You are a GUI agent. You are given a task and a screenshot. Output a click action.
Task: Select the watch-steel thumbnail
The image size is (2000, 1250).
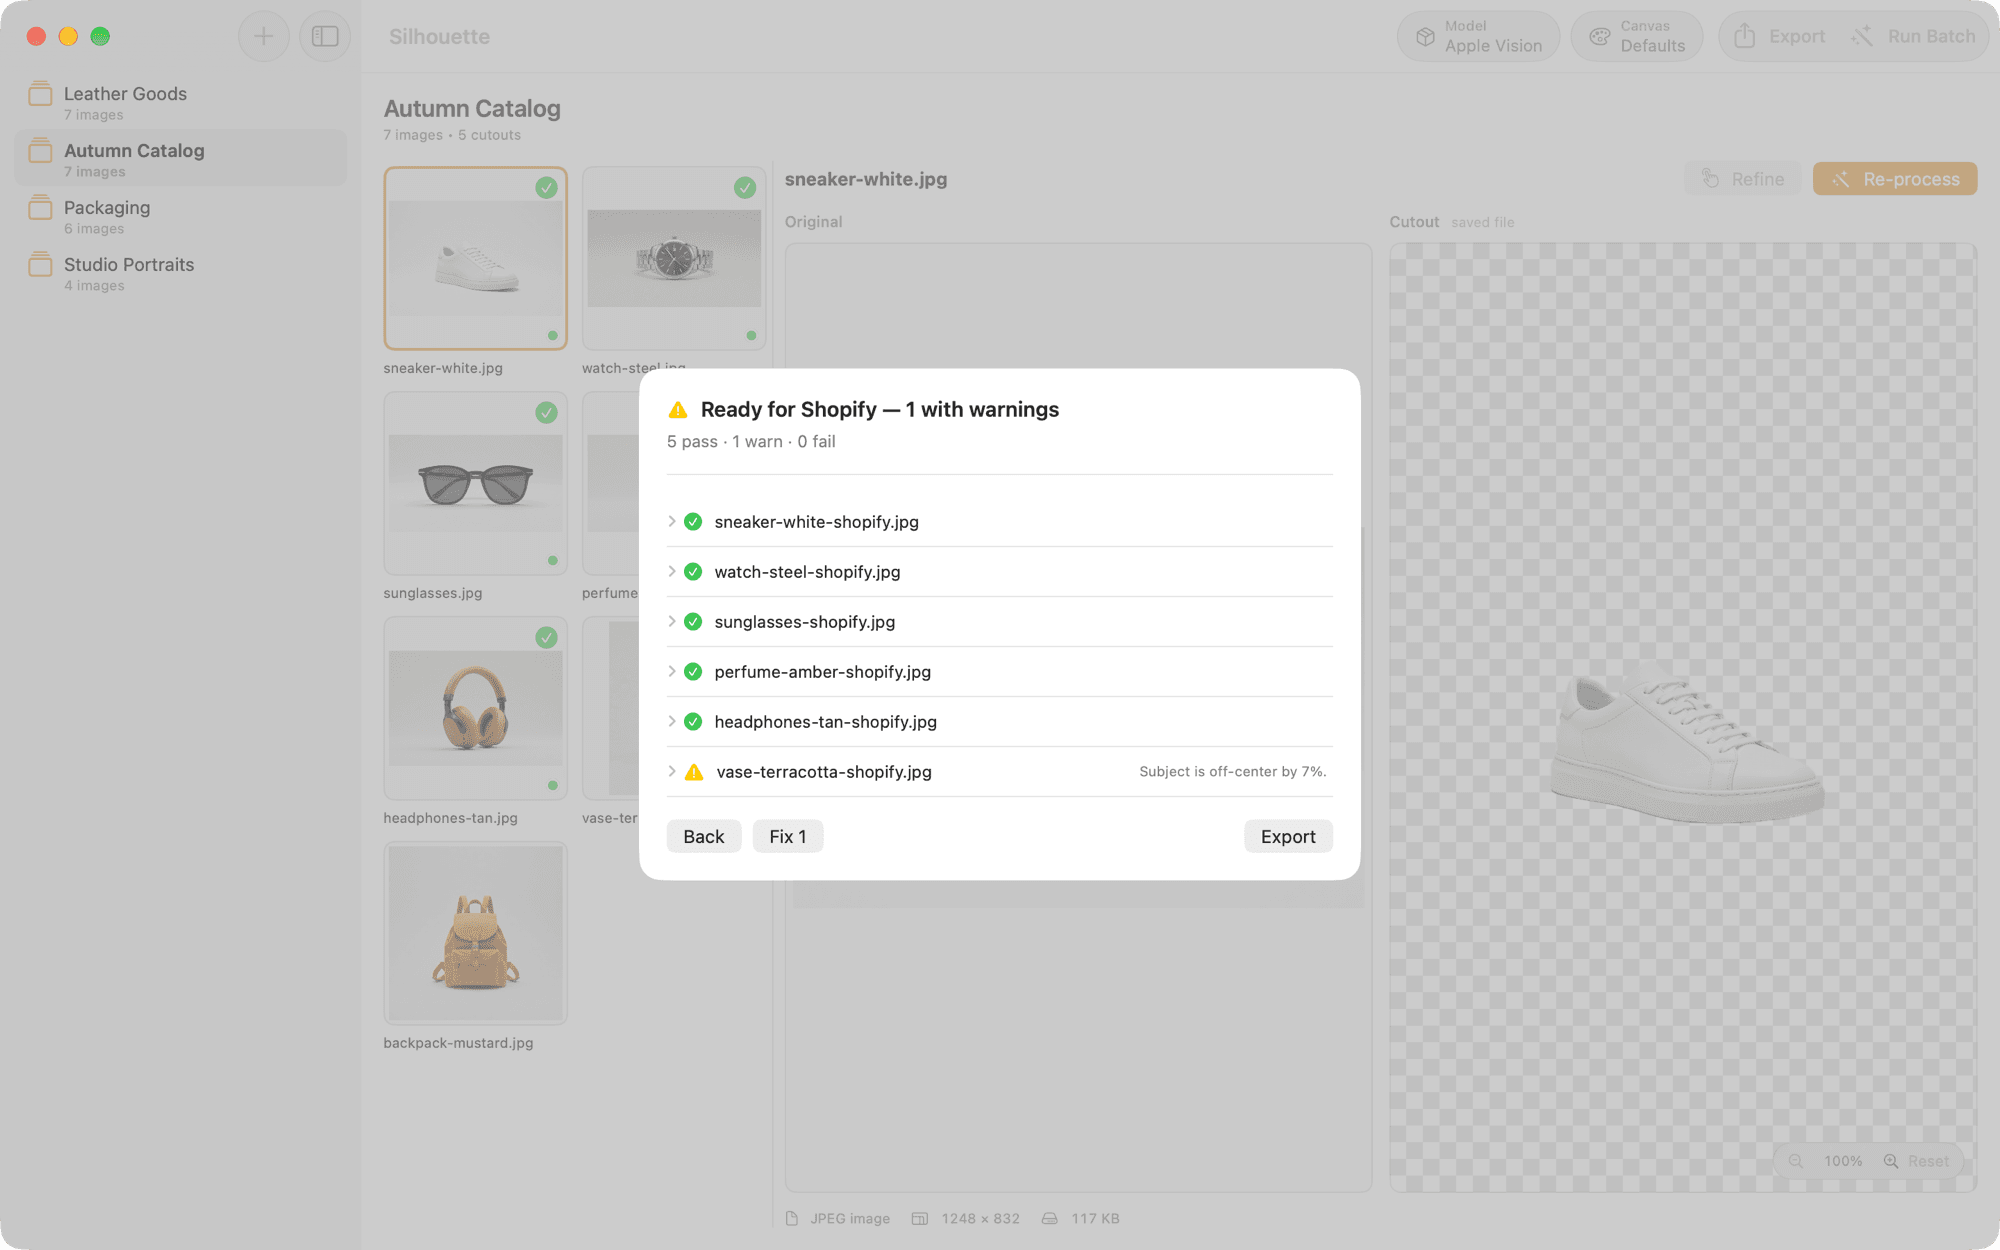674,258
